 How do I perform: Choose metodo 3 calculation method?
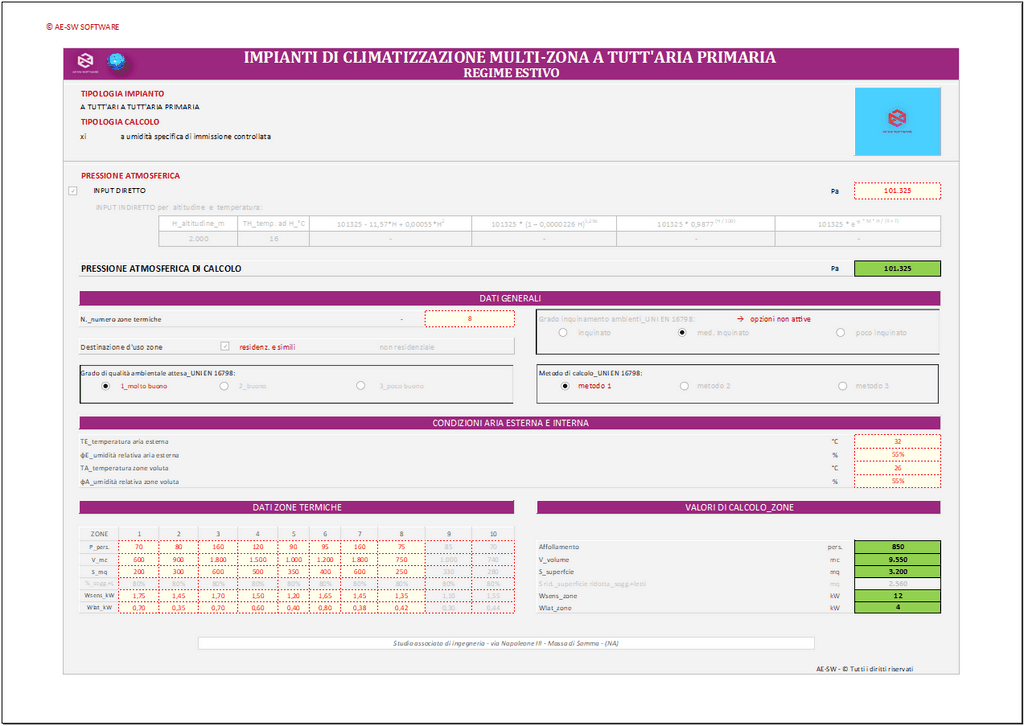pyautogui.click(x=842, y=386)
